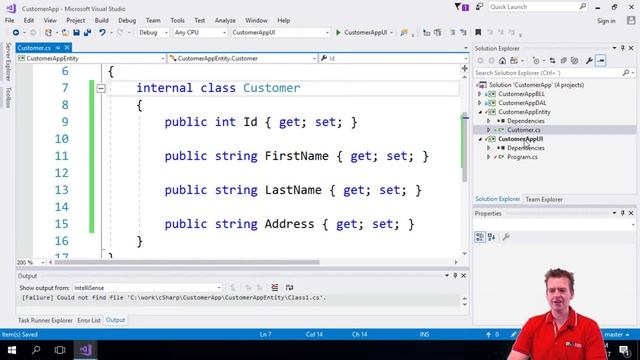The width and height of the screenshot is (640, 360).
Task: Open the Toolbox side tab
Action: 8,97
